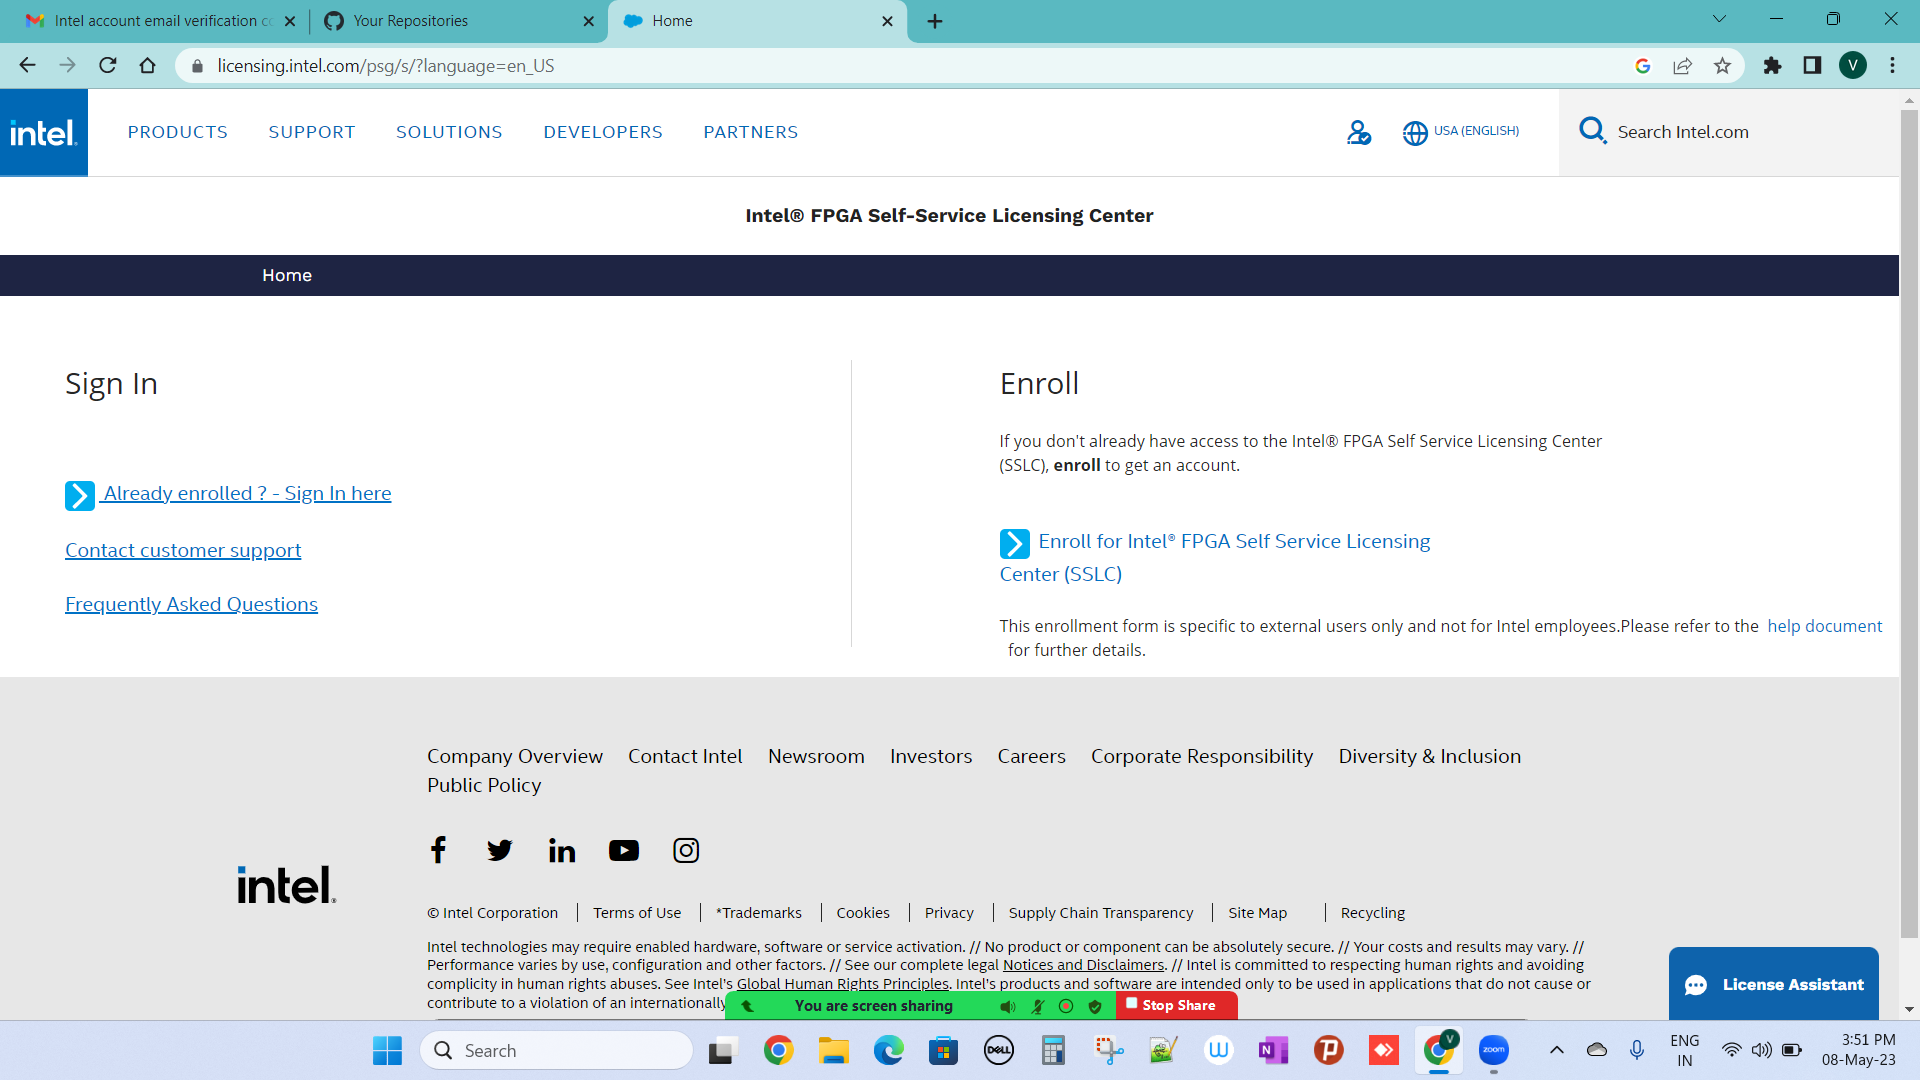Click the globe language selector icon
1920x1080 pixels.
pos(1414,133)
